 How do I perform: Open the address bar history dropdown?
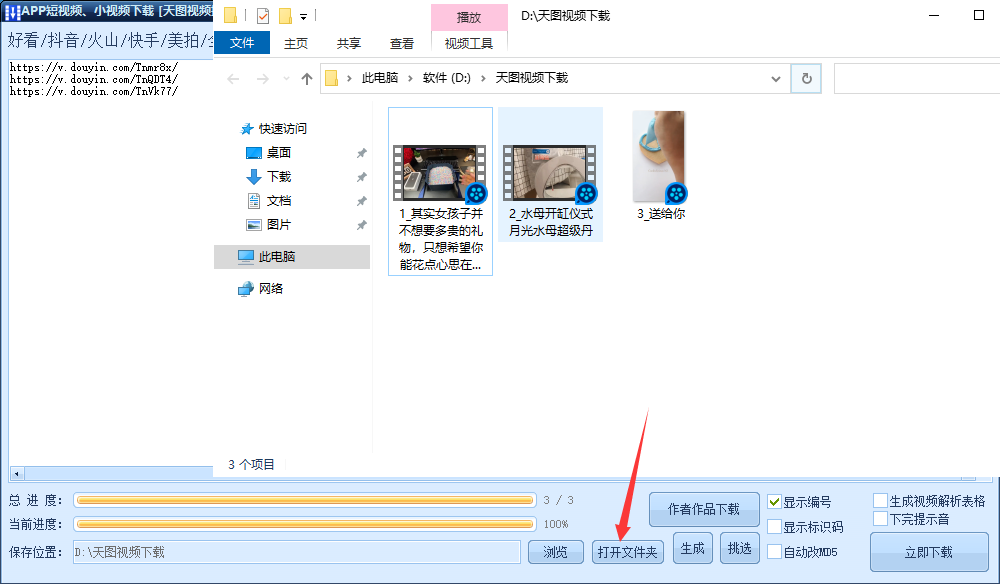pos(776,79)
